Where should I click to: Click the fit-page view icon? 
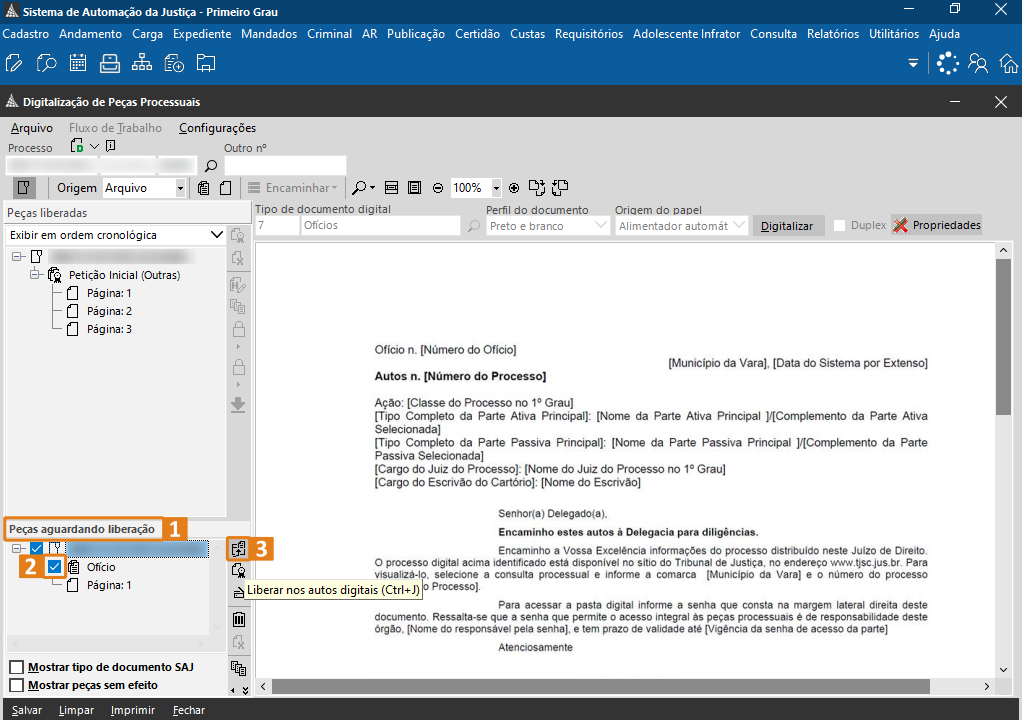tap(414, 188)
